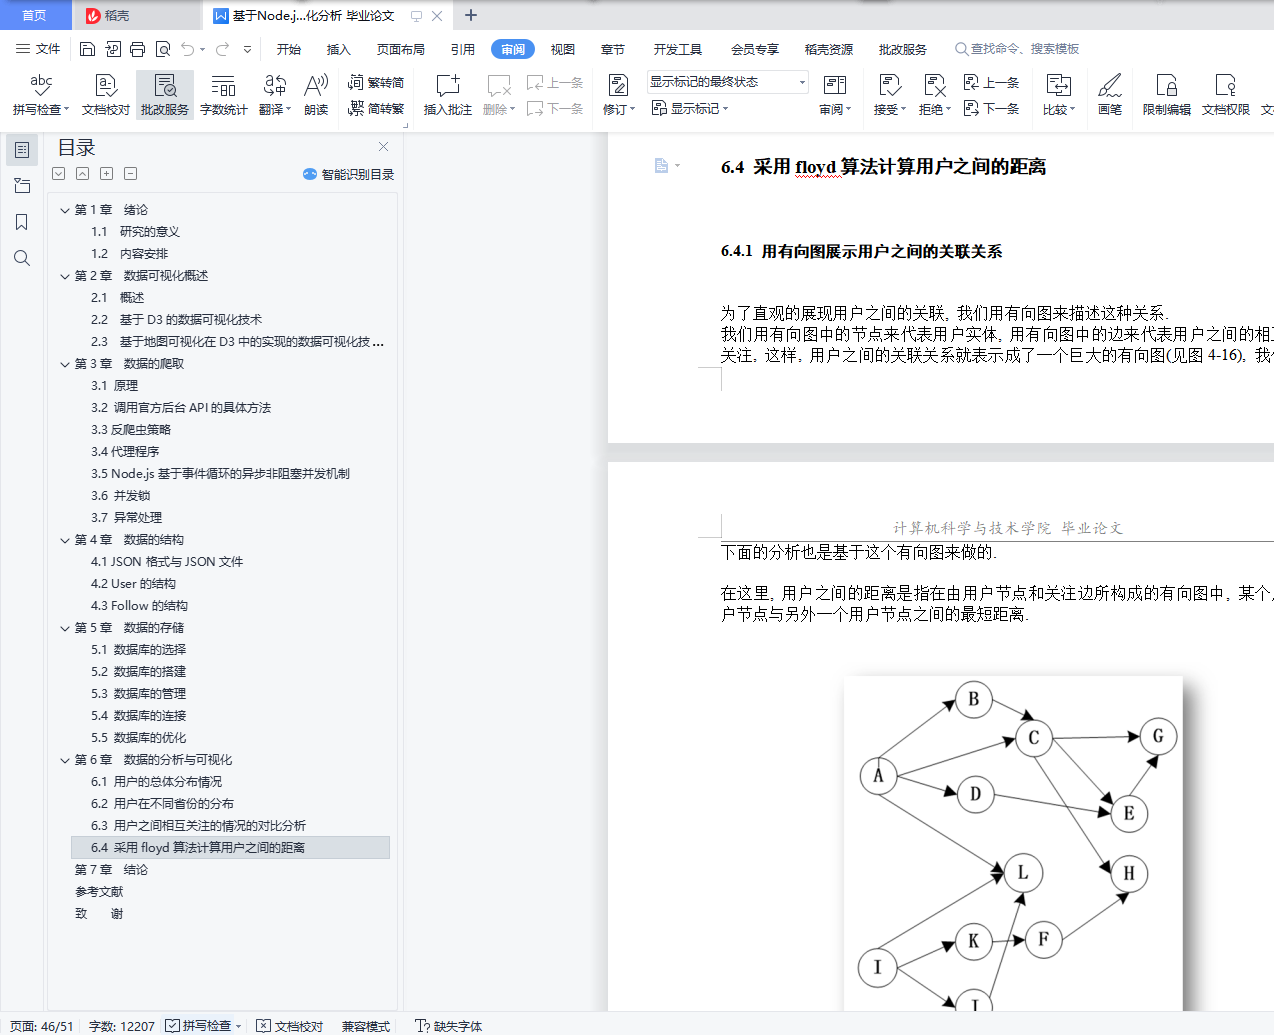
Task: Convert text with 简转繁
Action: pyautogui.click(x=376, y=108)
